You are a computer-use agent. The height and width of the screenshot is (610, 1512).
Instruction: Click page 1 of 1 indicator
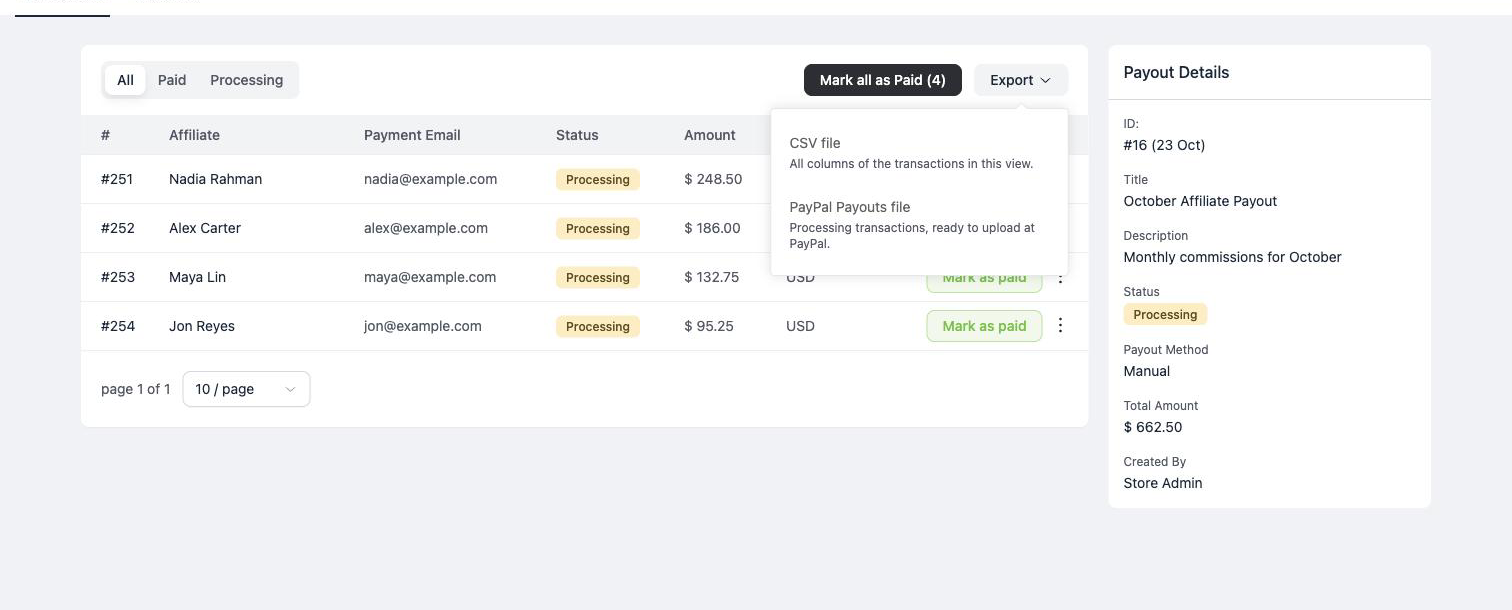tap(136, 389)
